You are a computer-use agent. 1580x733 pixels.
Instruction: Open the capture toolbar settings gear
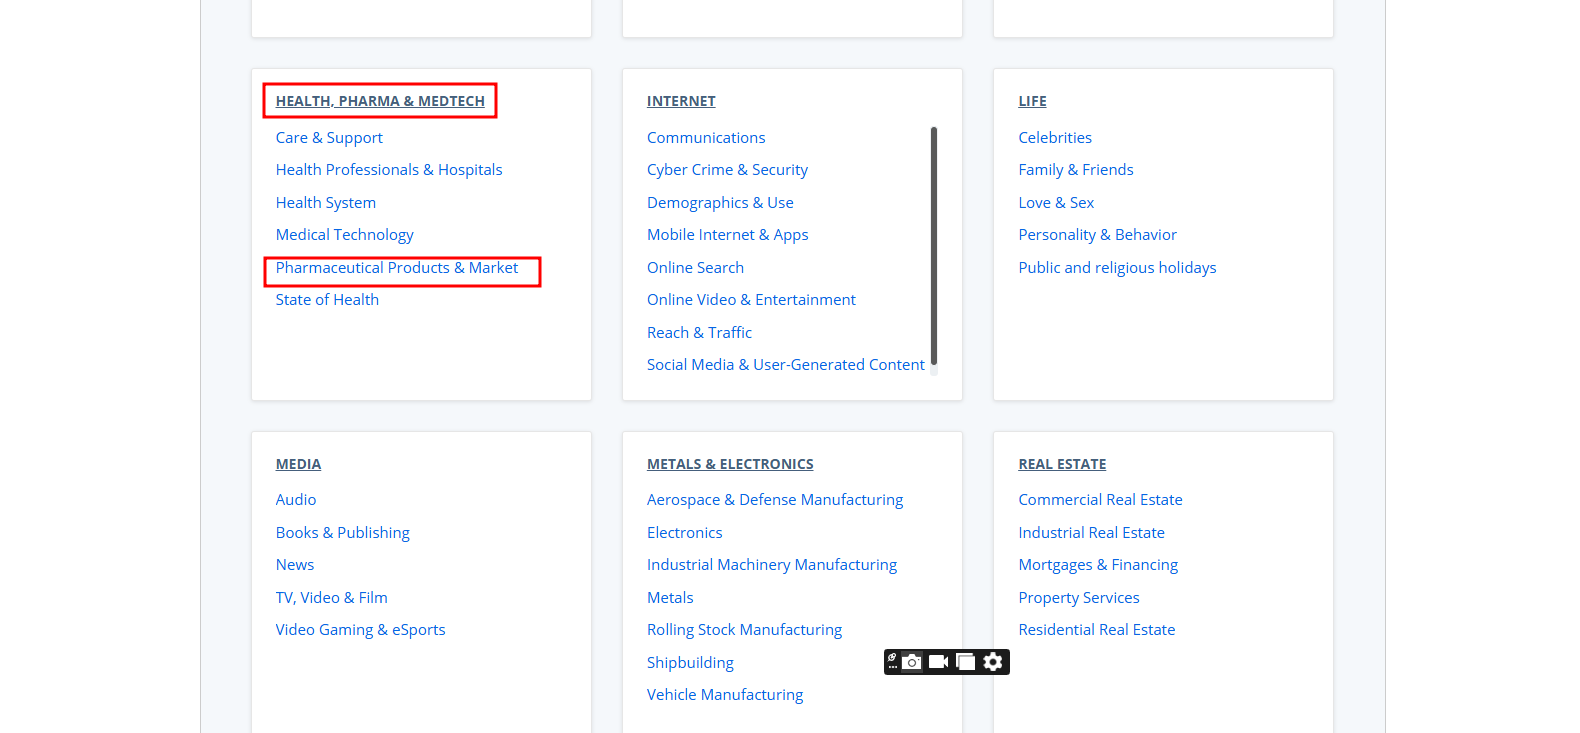(x=993, y=662)
